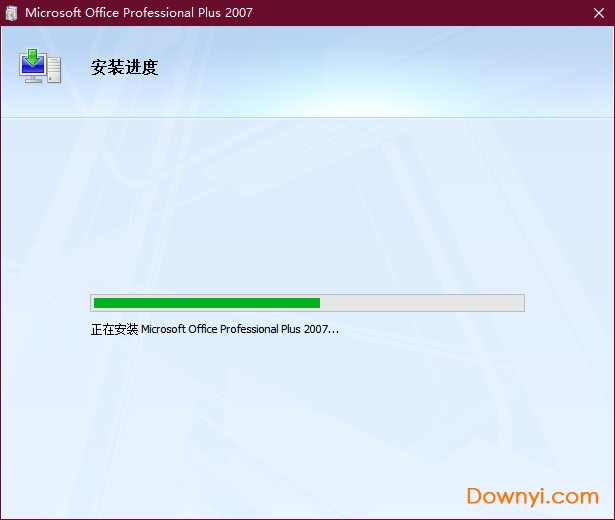
Task: Click the green download arrow on setup icon
Action: point(33,56)
